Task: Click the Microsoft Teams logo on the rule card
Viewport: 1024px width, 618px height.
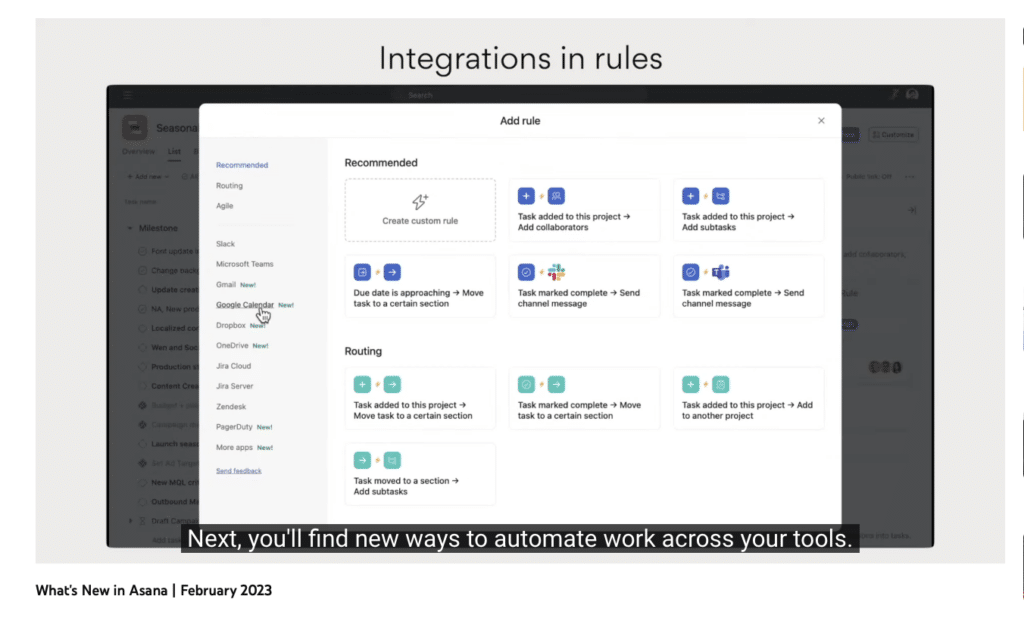Action: coord(721,272)
